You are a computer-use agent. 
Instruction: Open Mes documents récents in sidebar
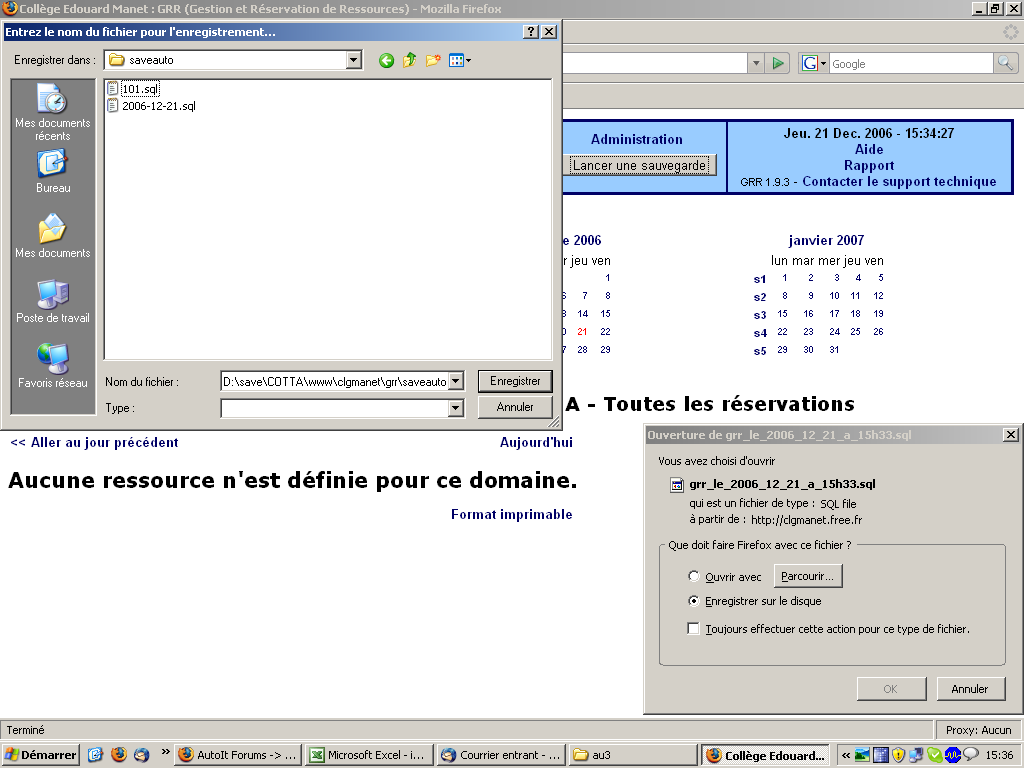click(52, 112)
